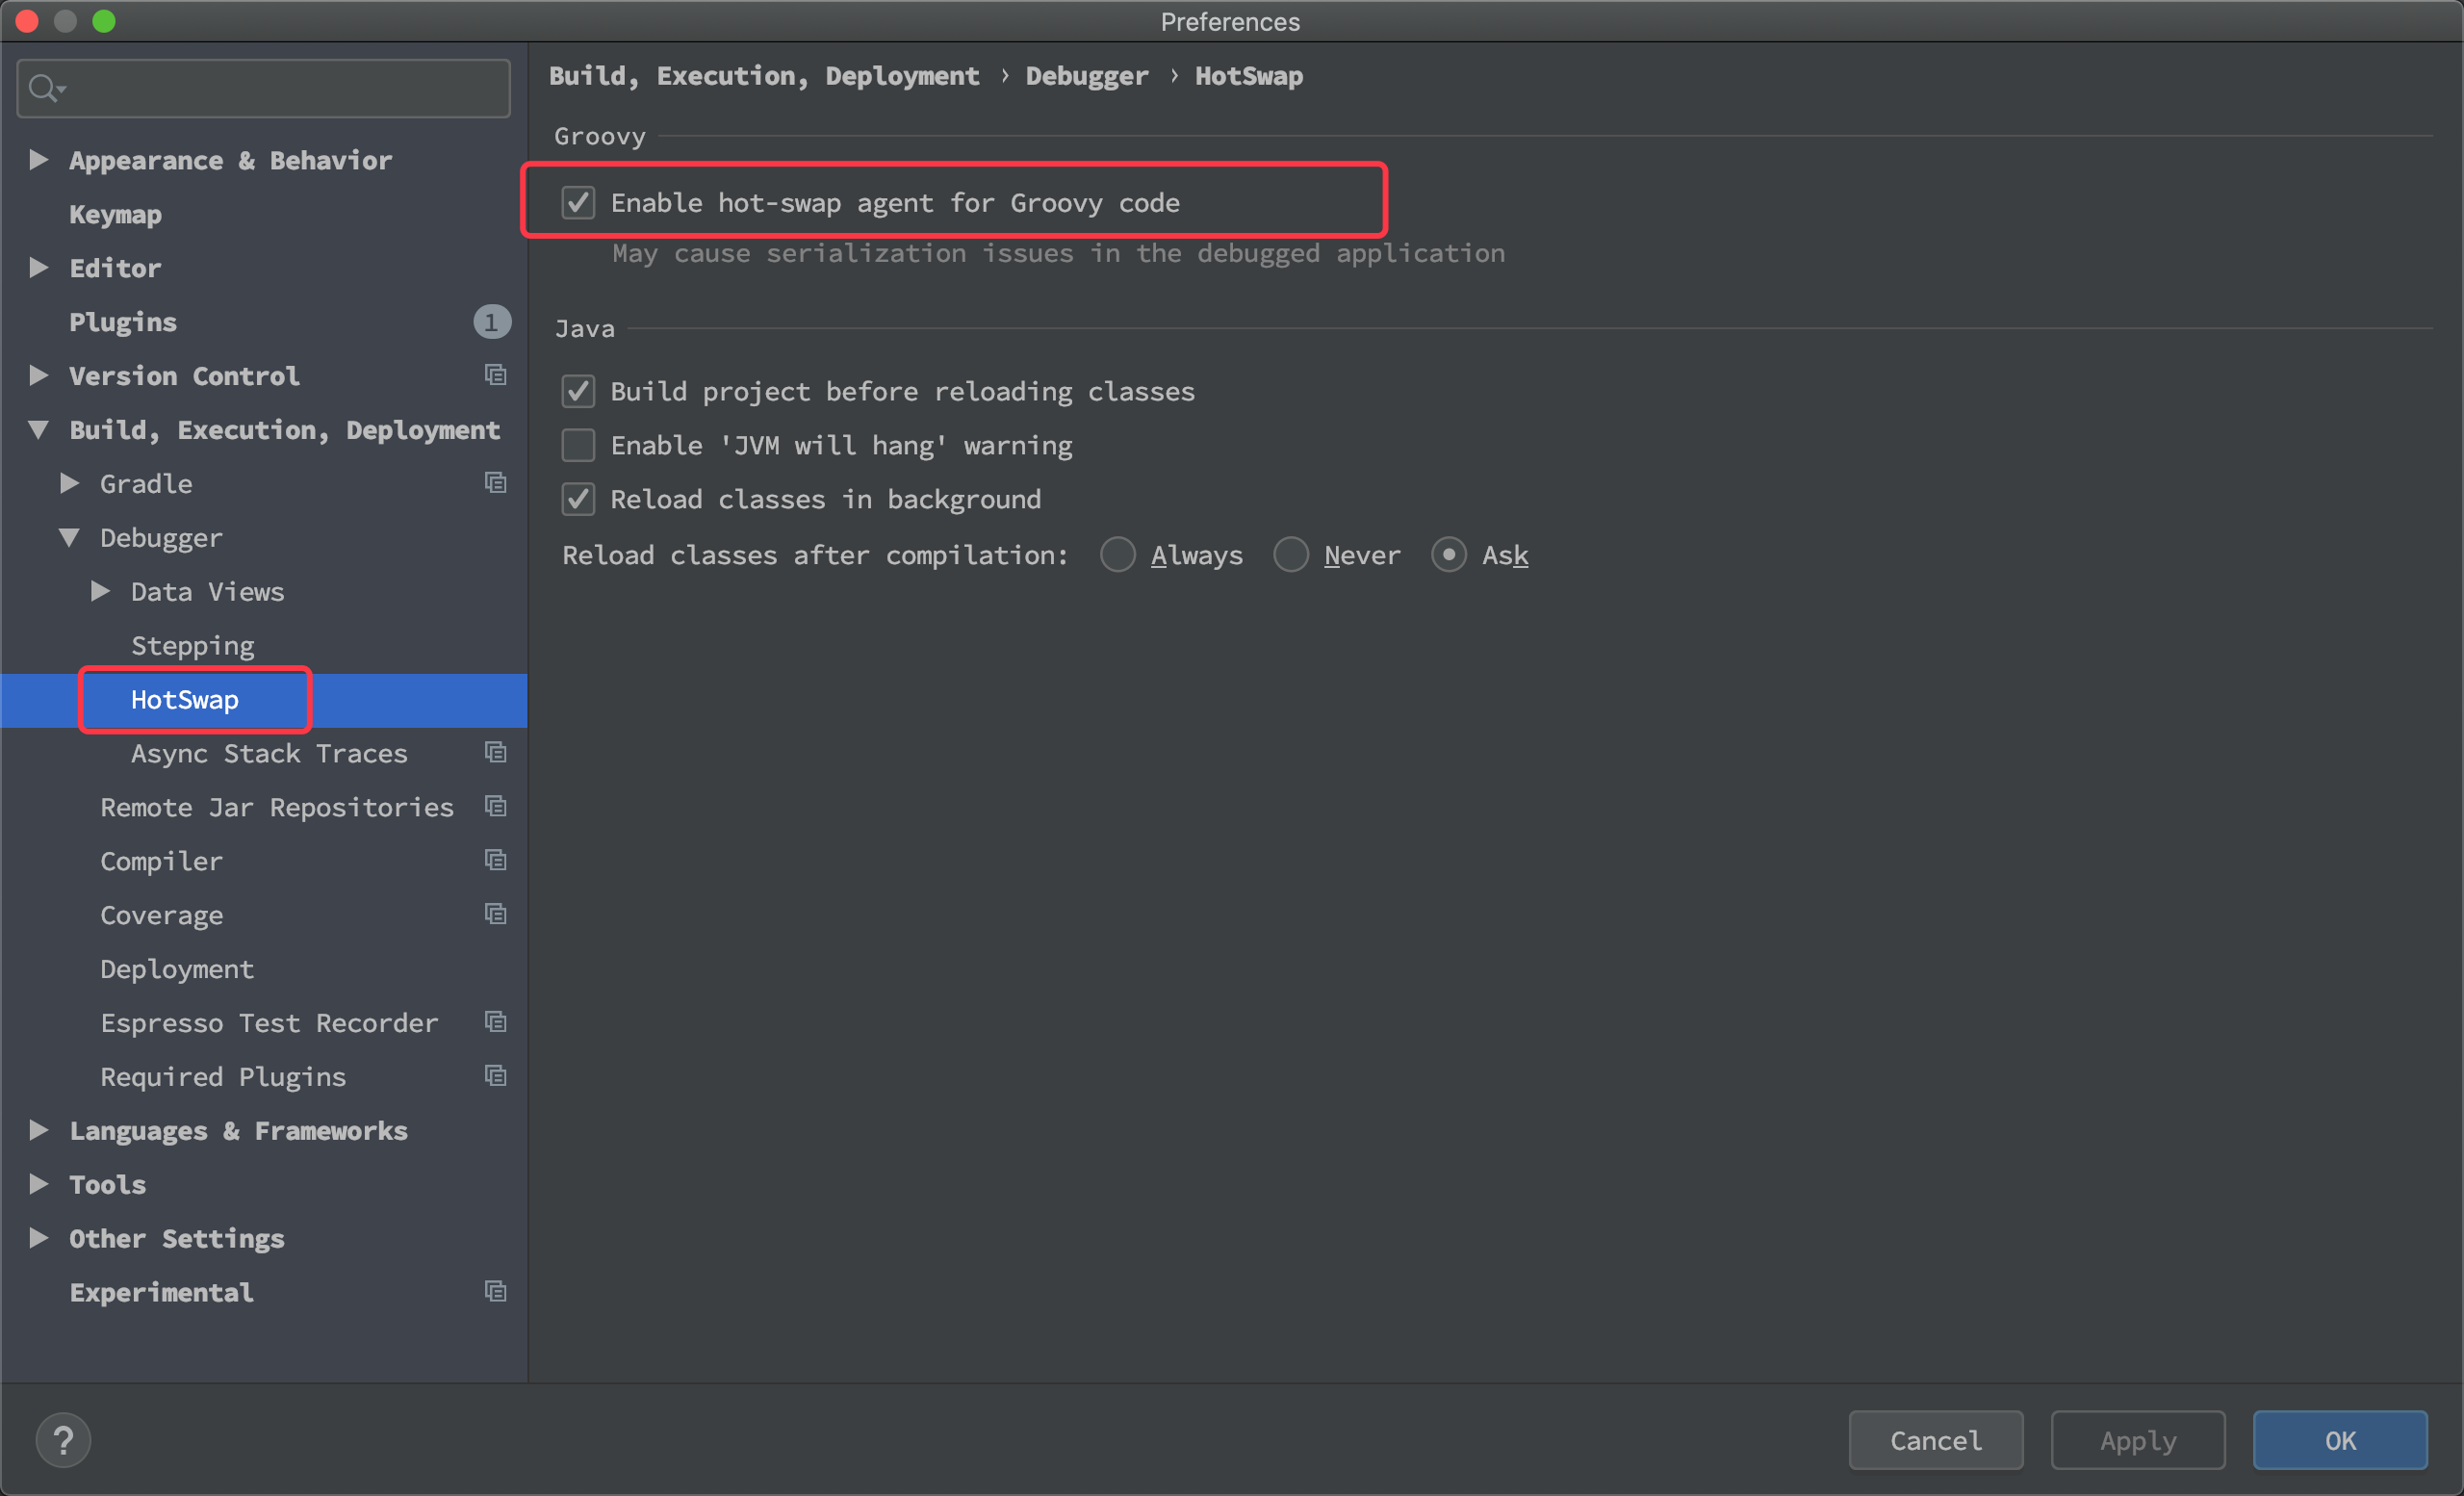Open the help icon in bottom left corner
2464x1496 pixels.
coord(63,1440)
